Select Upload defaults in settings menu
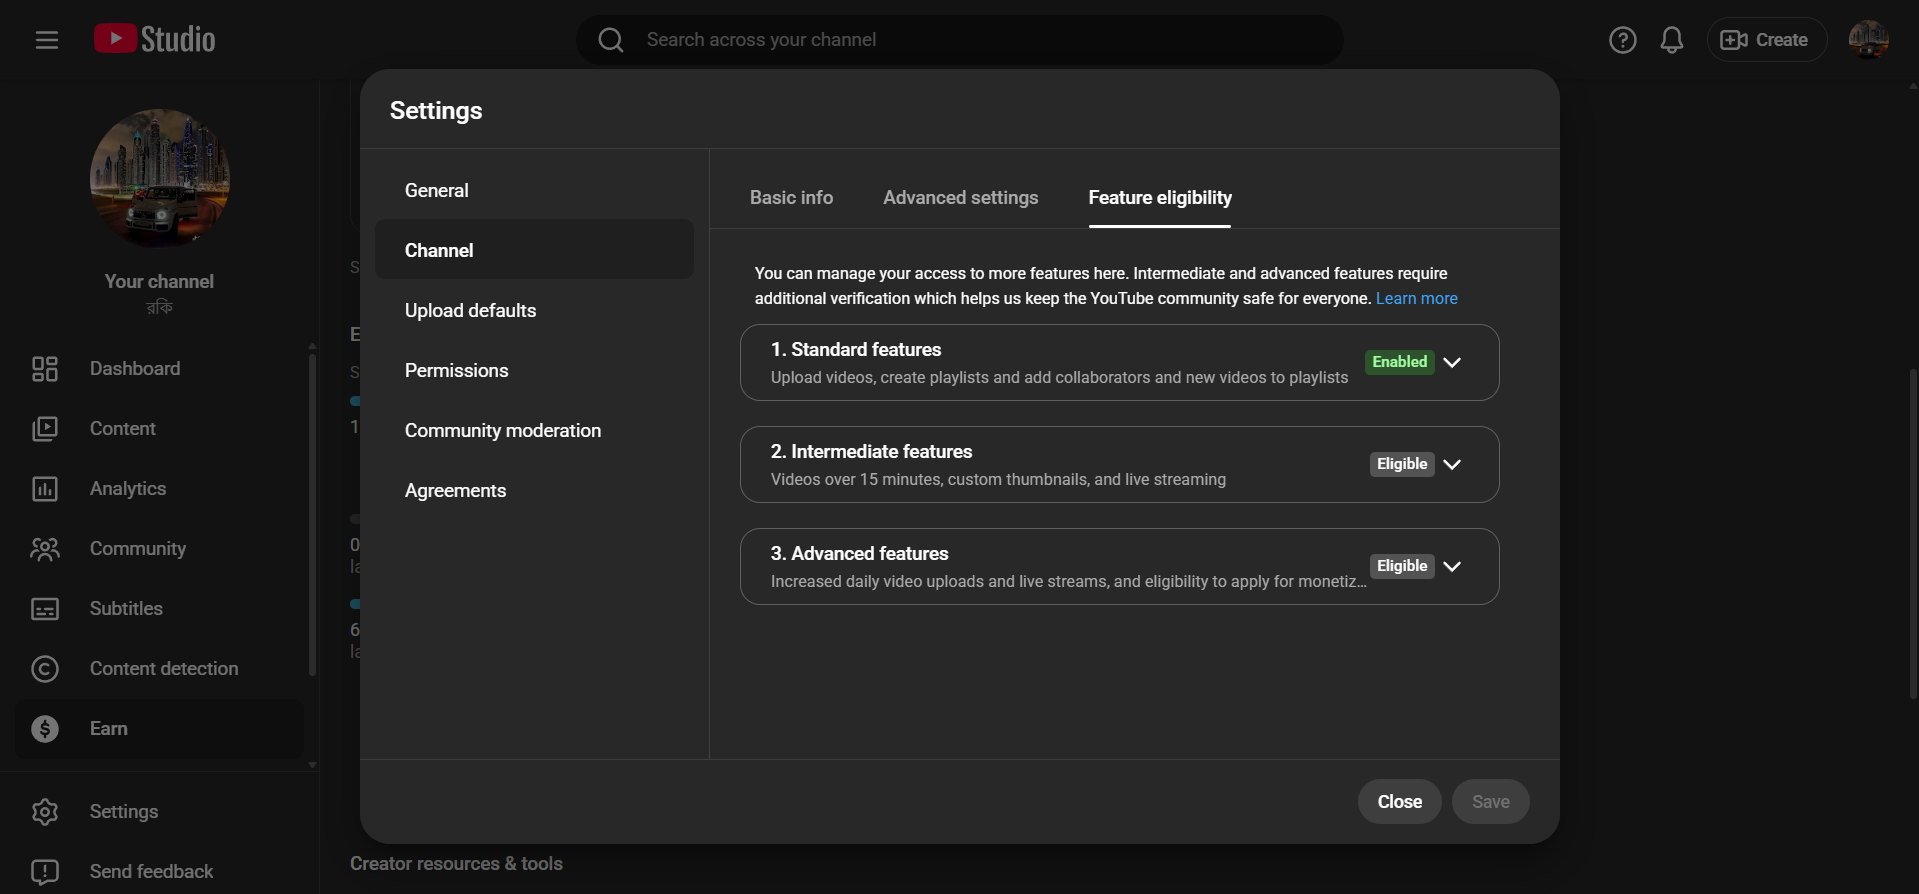Screen dimensions: 1919x894 [x=470, y=311]
